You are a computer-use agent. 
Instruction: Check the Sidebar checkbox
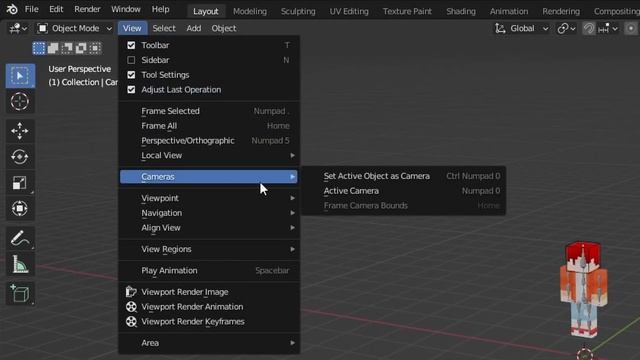click(x=131, y=60)
